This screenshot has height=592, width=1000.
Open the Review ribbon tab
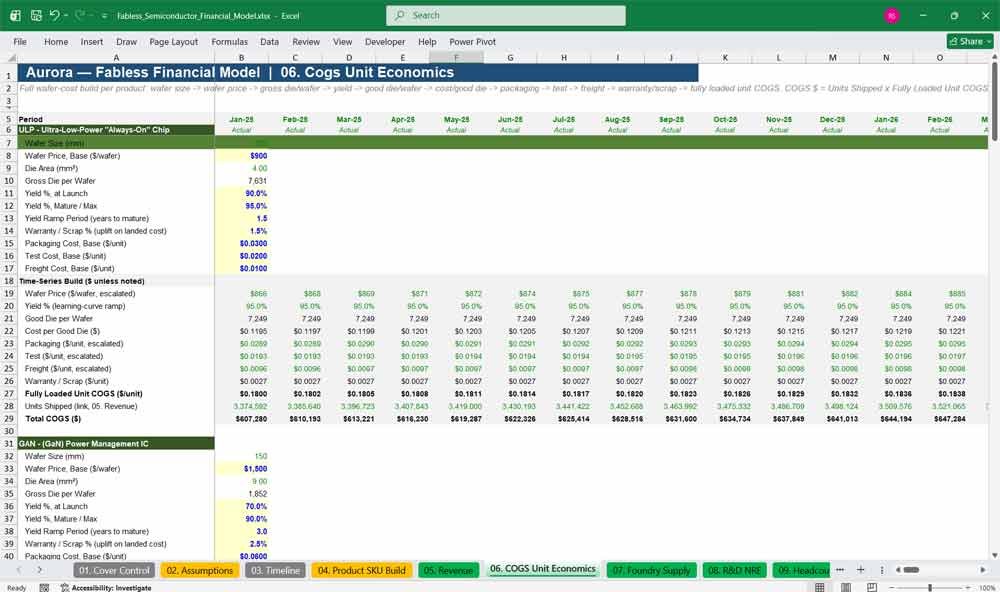pyautogui.click(x=306, y=41)
